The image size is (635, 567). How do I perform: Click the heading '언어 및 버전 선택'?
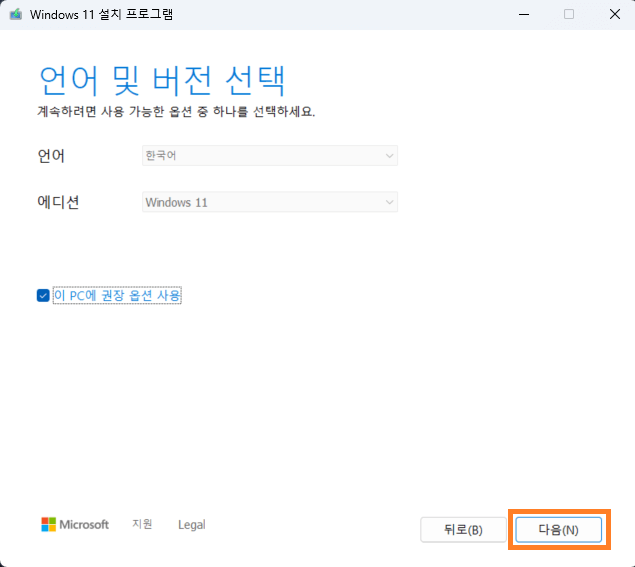[162, 81]
